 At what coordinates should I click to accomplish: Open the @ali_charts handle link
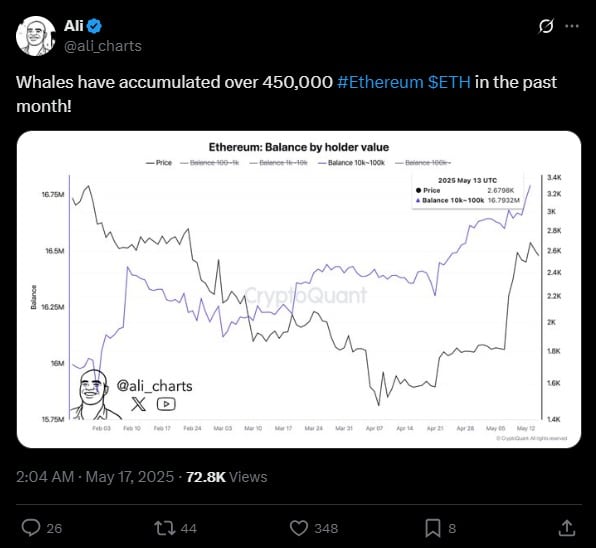(103, 46)
